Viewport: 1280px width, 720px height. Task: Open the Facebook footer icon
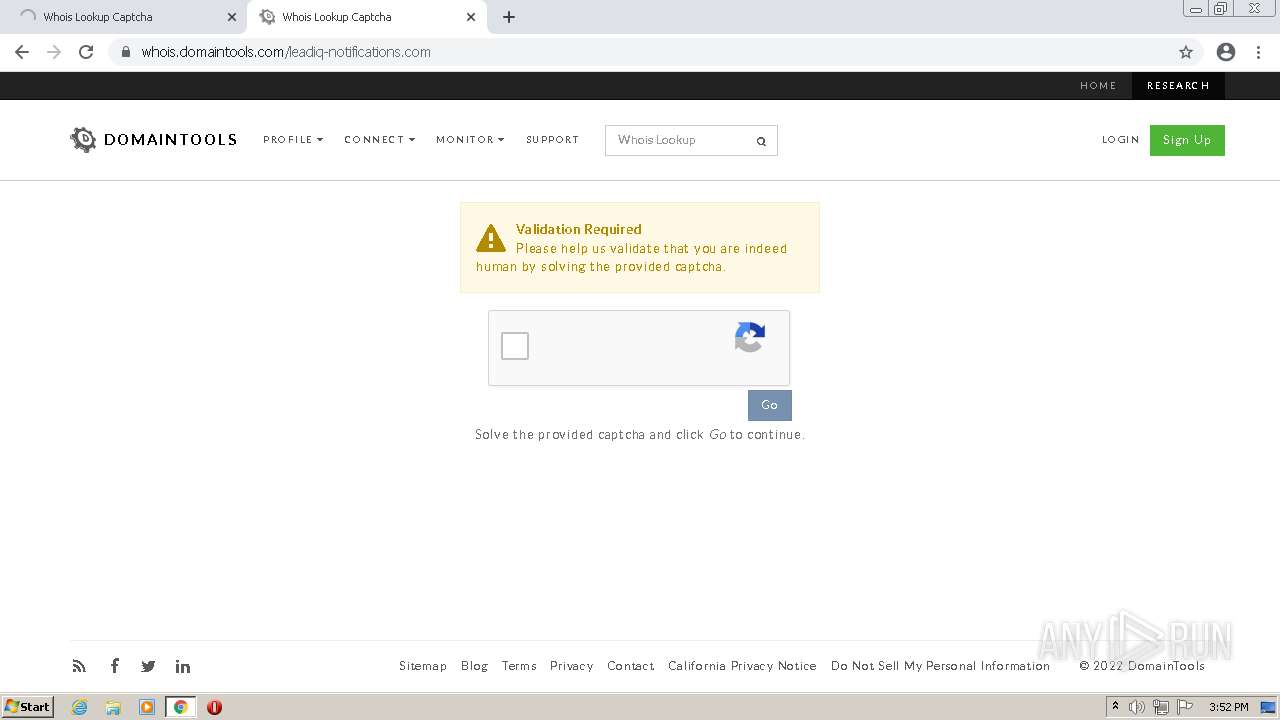[x=115, y=666]
